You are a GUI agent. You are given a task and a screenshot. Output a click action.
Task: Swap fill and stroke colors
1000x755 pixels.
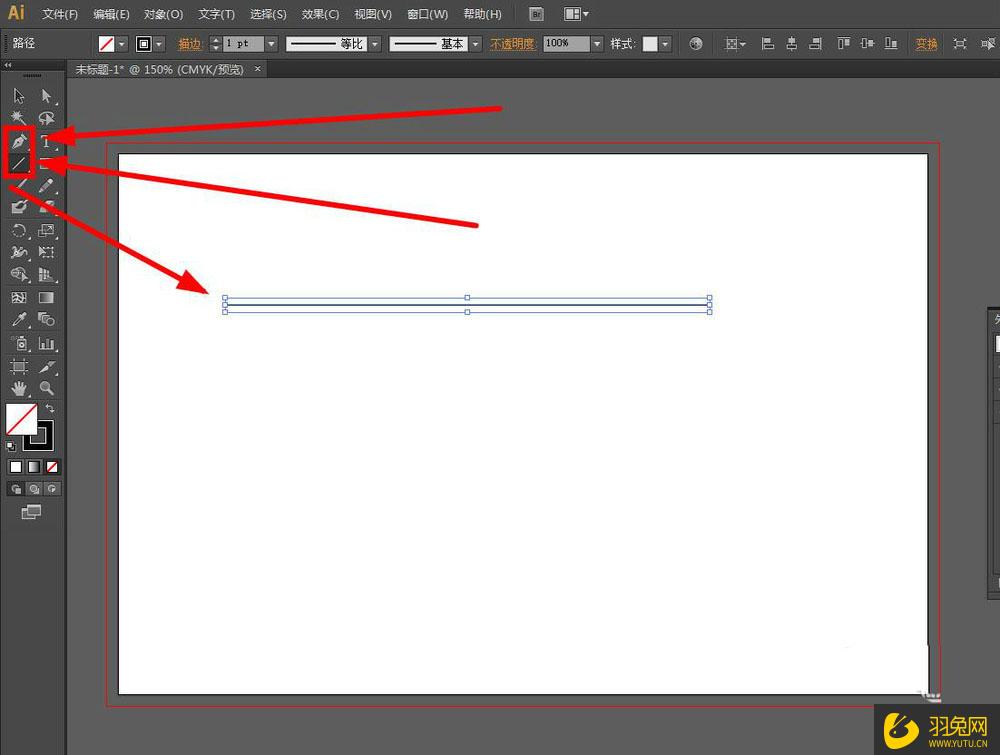click(50, 409)
